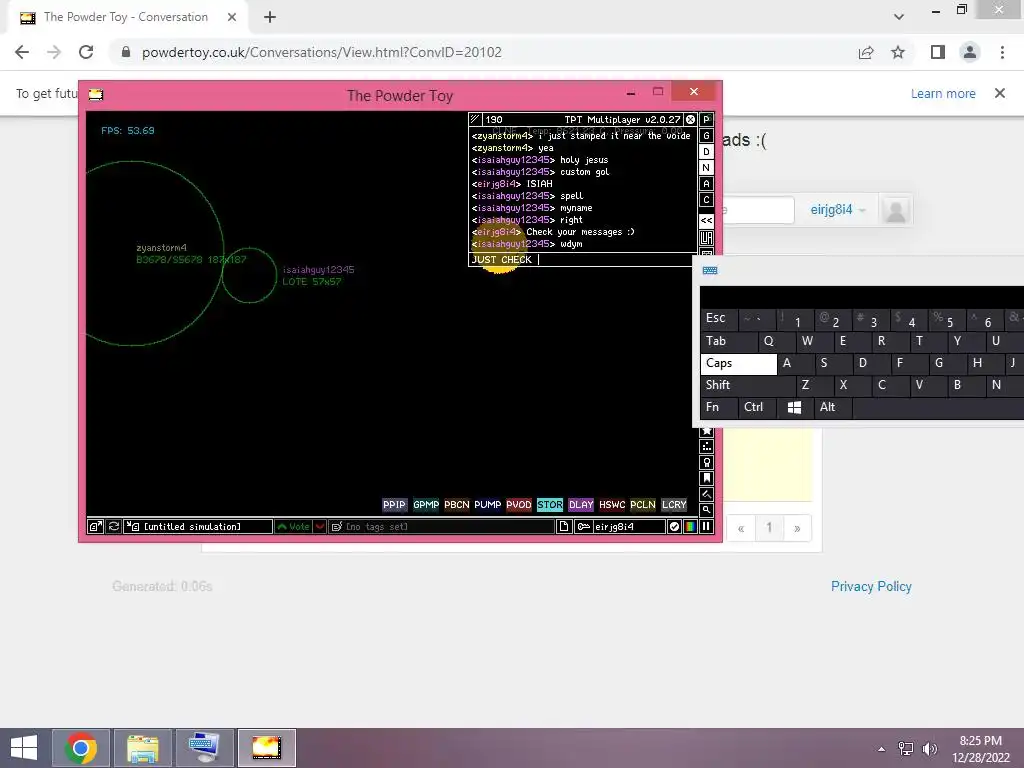Go to page 1 in pagination
Image resolution: width=1024 pixels, height=768 pixels.
click(x=769, y=528)
